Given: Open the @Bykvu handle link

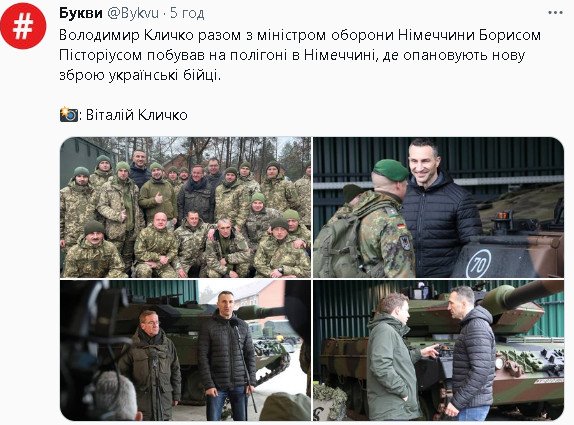Looking at the screenshot, I should tap(133, 14).
